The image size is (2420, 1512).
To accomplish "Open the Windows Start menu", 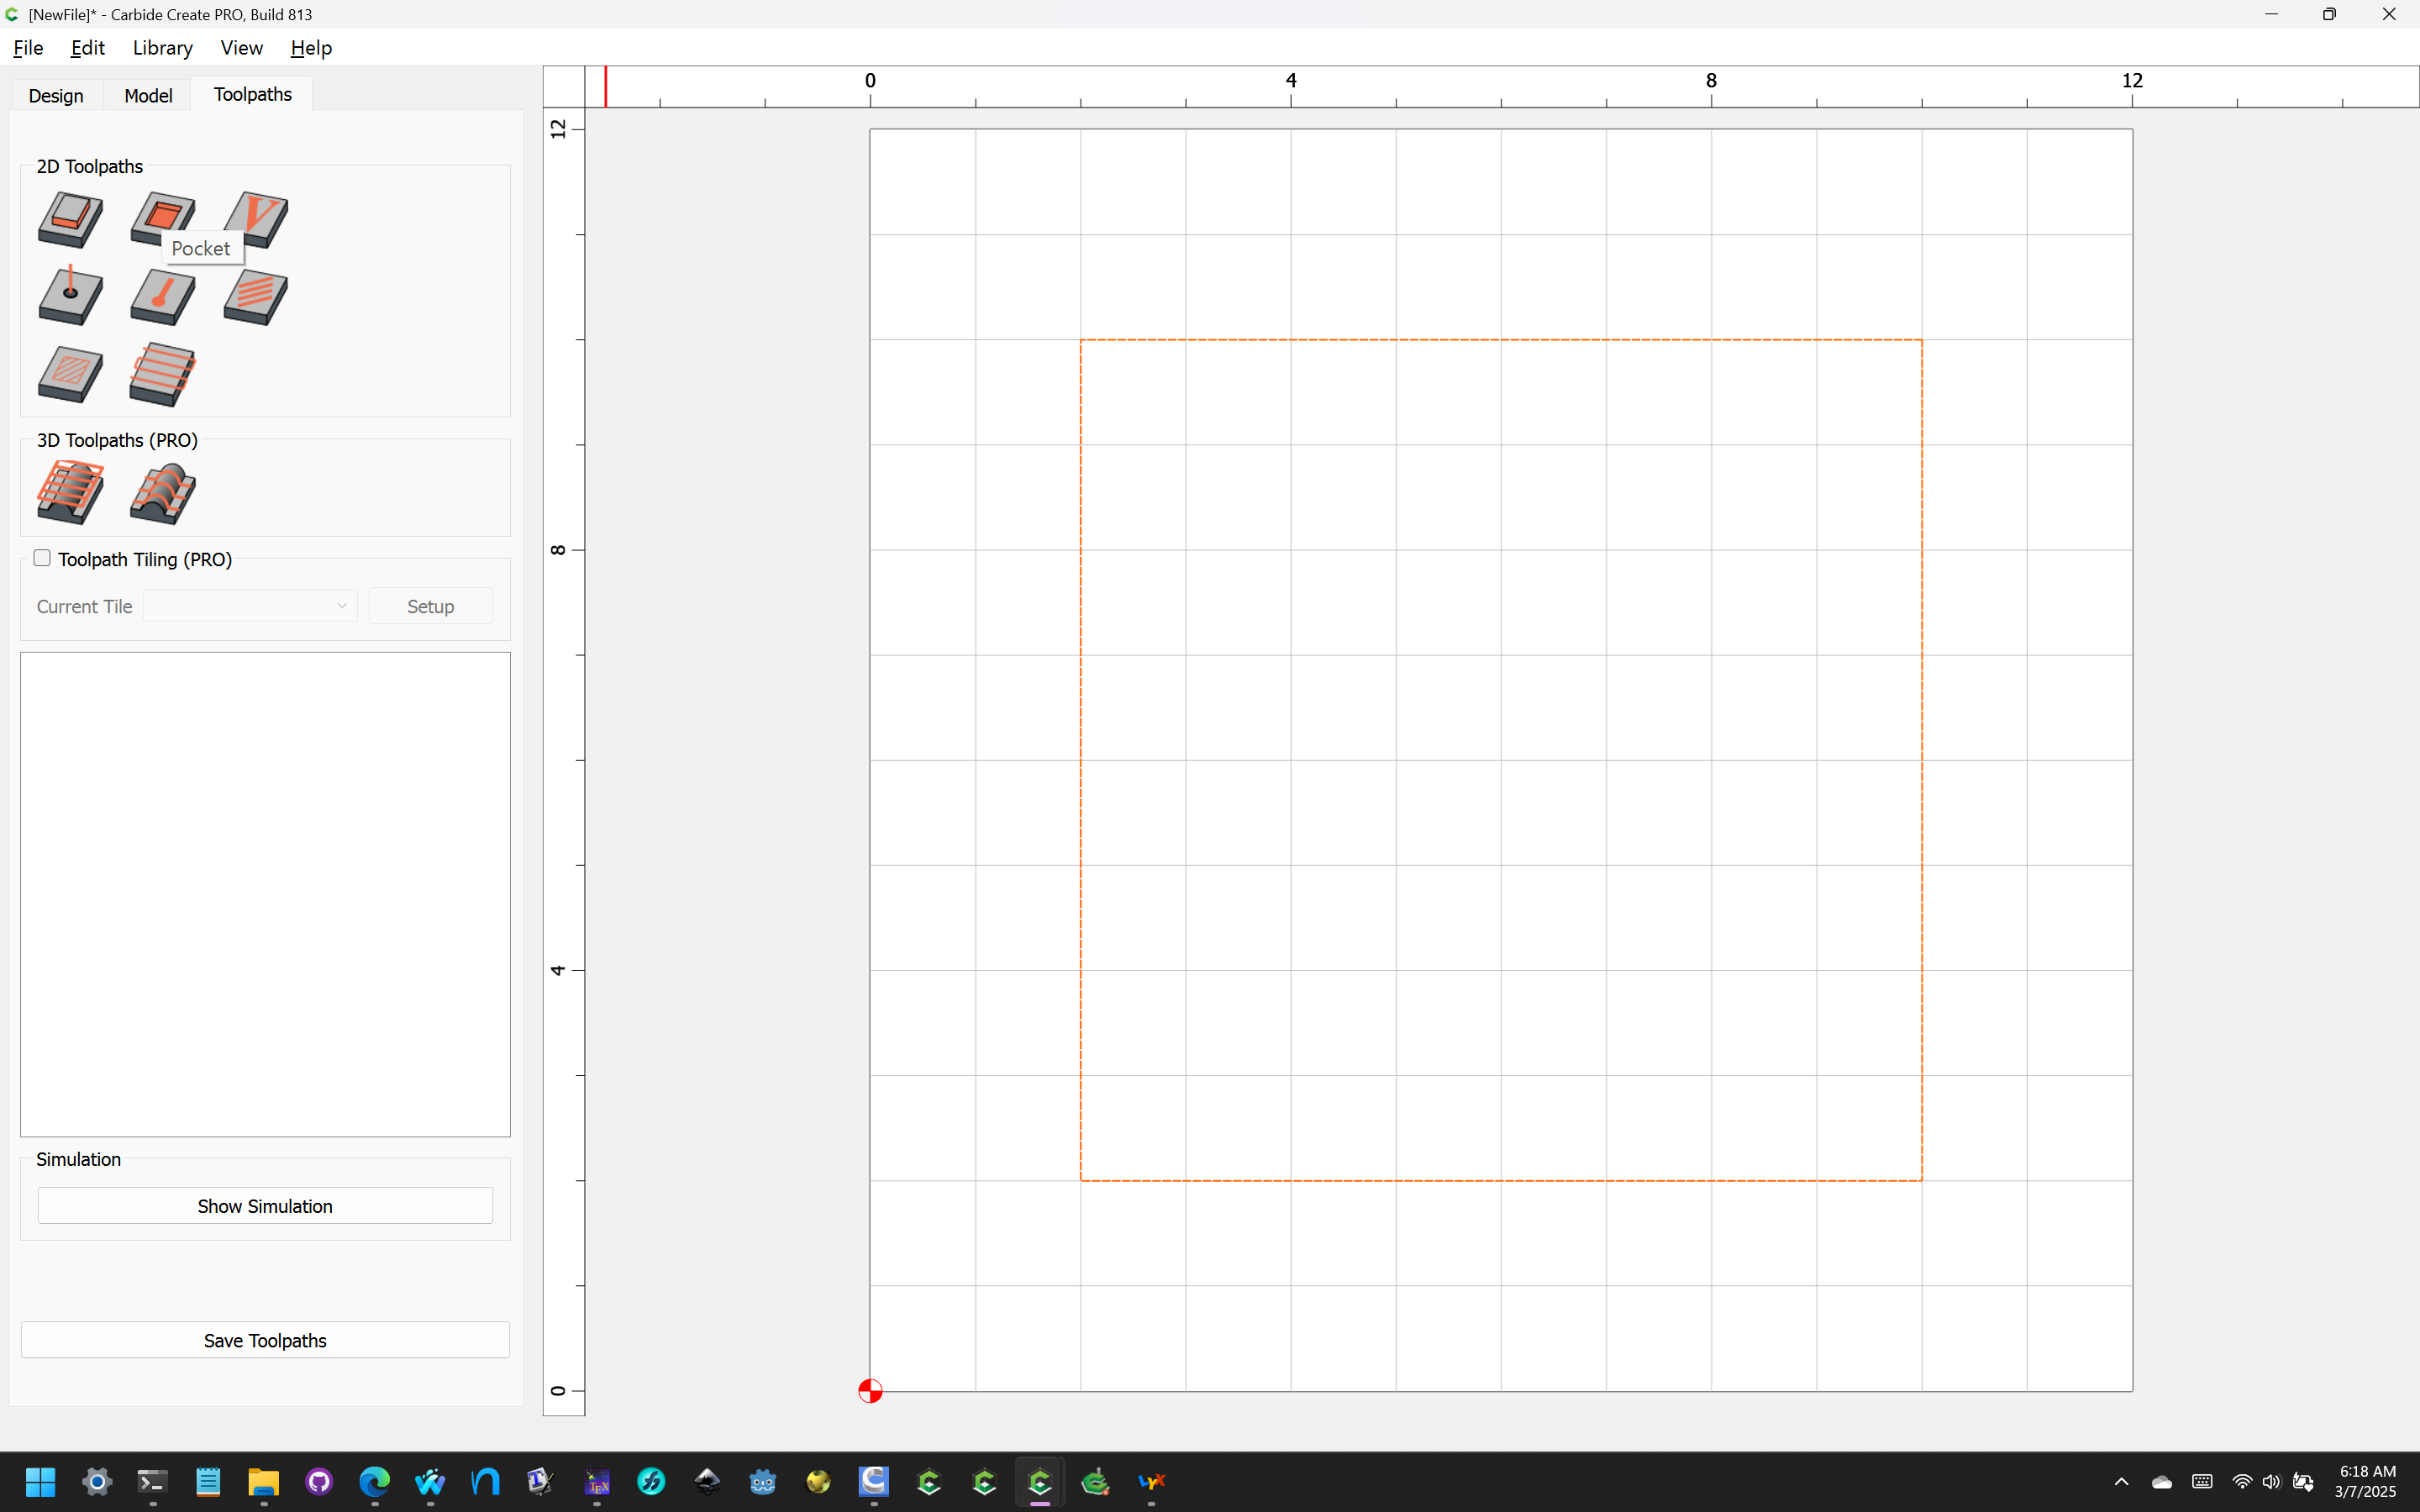I will tap(41, 1481).
